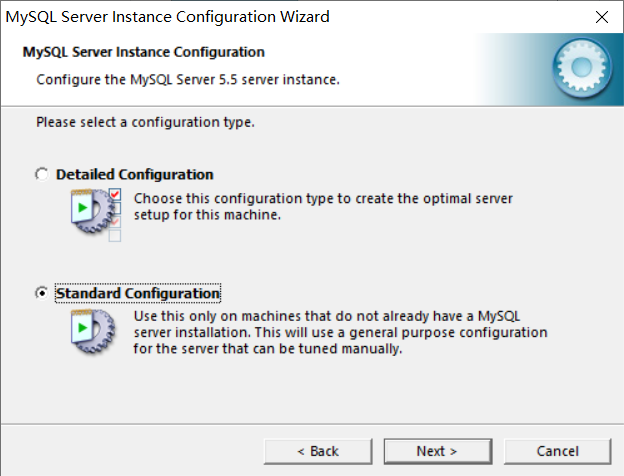Close the Configuration Wizard window
This screenshot has width=624, height=476.
coord(600,17)
